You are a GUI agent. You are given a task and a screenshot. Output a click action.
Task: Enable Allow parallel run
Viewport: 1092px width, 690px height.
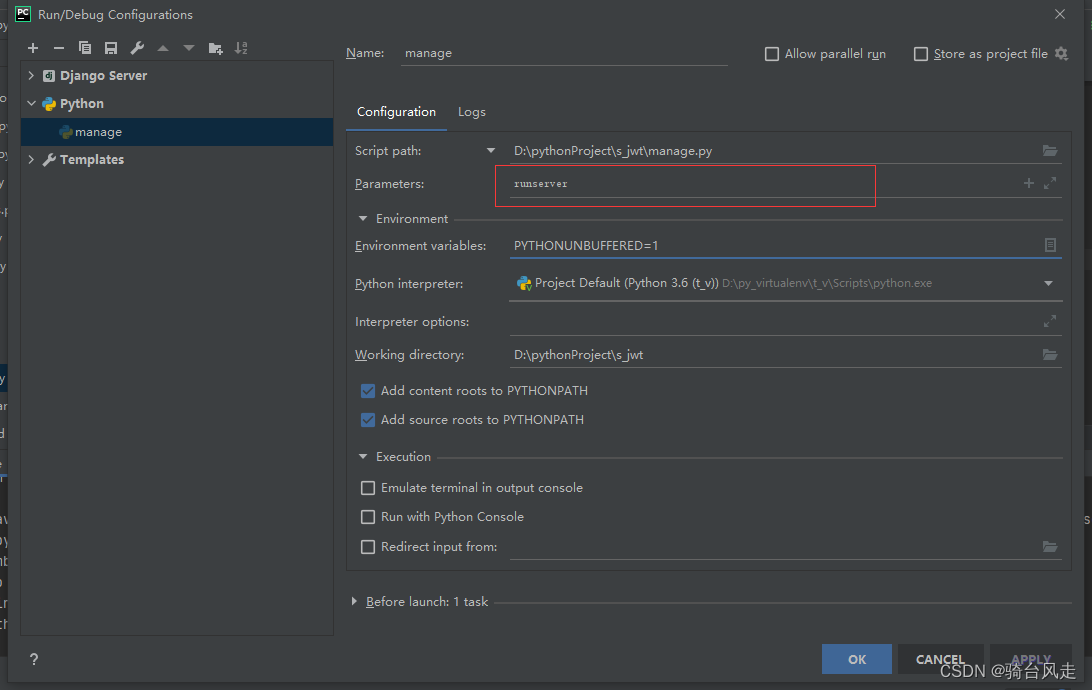(771, 53)
